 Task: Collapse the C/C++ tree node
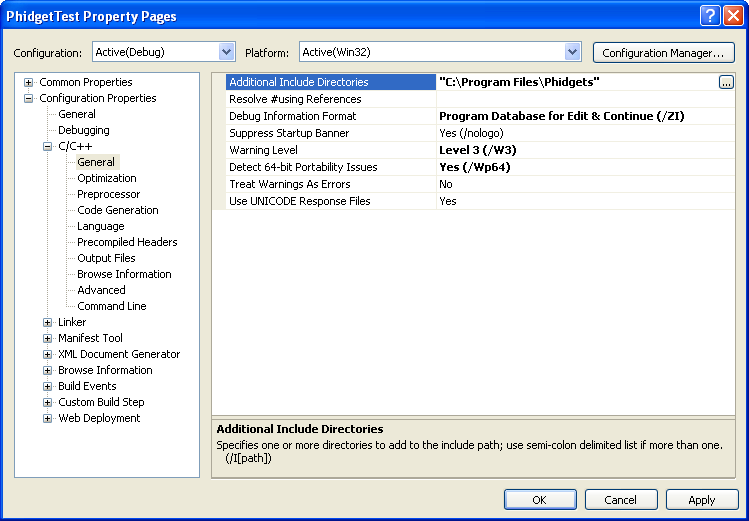click(x=47, y=147)
